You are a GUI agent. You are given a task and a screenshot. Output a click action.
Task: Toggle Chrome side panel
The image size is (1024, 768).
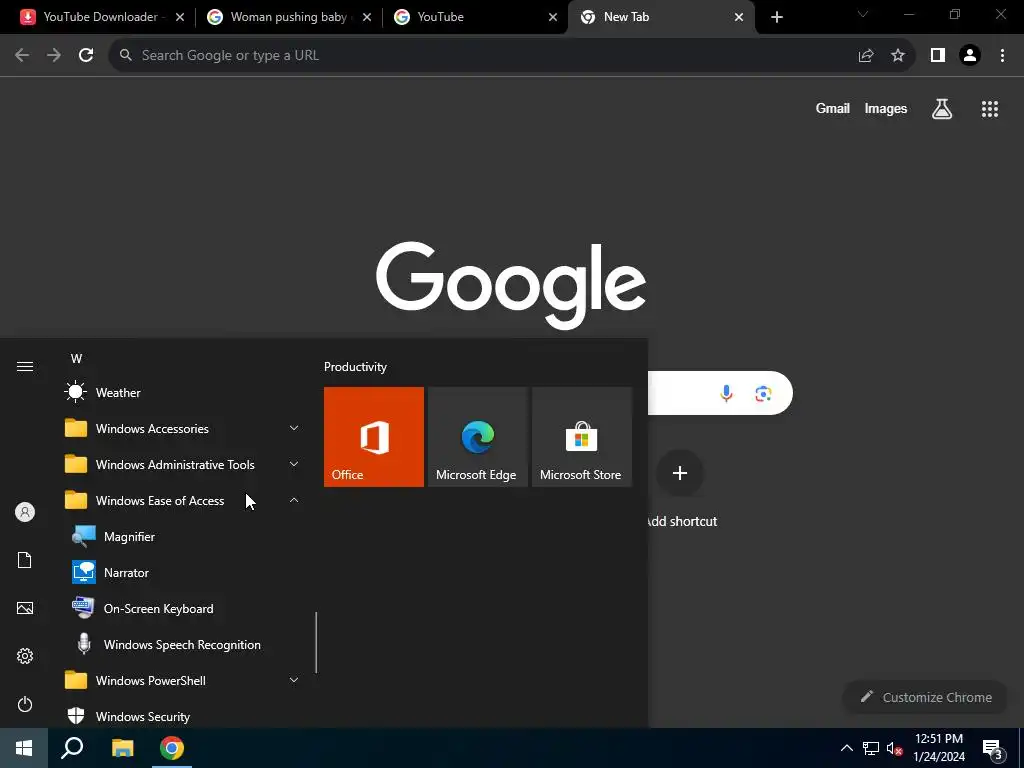(x=938, y=56)
